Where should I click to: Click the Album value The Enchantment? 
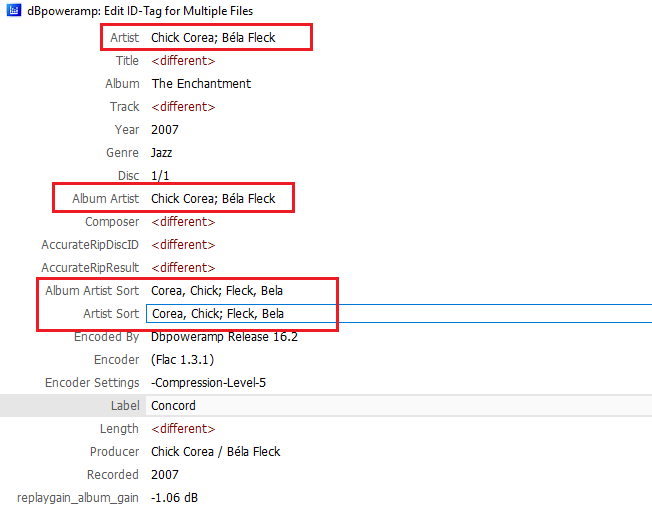pyautogui.click(x=201, y=84)
